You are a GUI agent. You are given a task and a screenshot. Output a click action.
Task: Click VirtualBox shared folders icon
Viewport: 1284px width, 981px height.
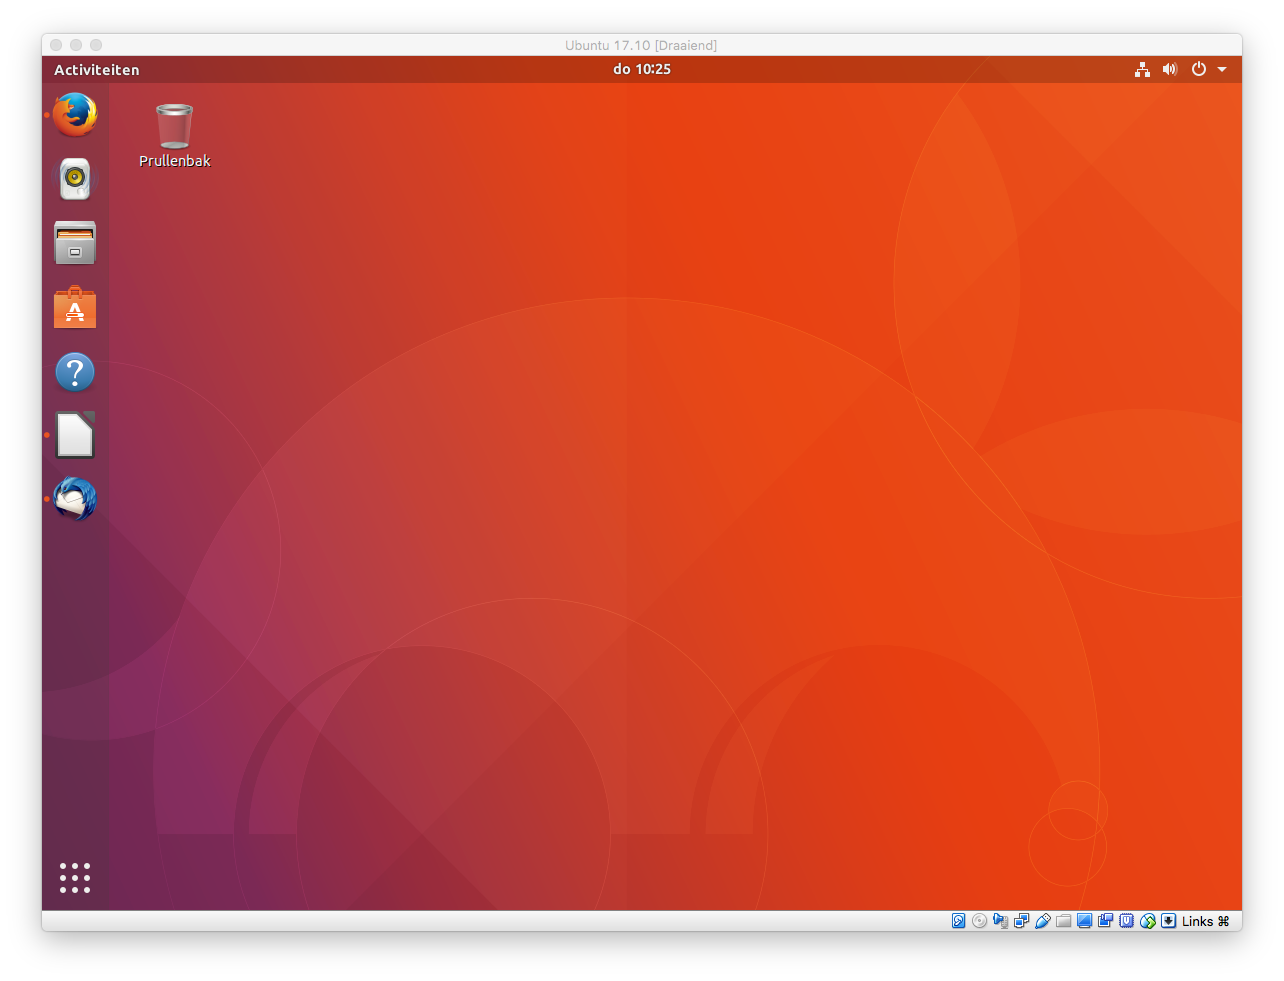pyautogui.click(x=1064, y=921)
